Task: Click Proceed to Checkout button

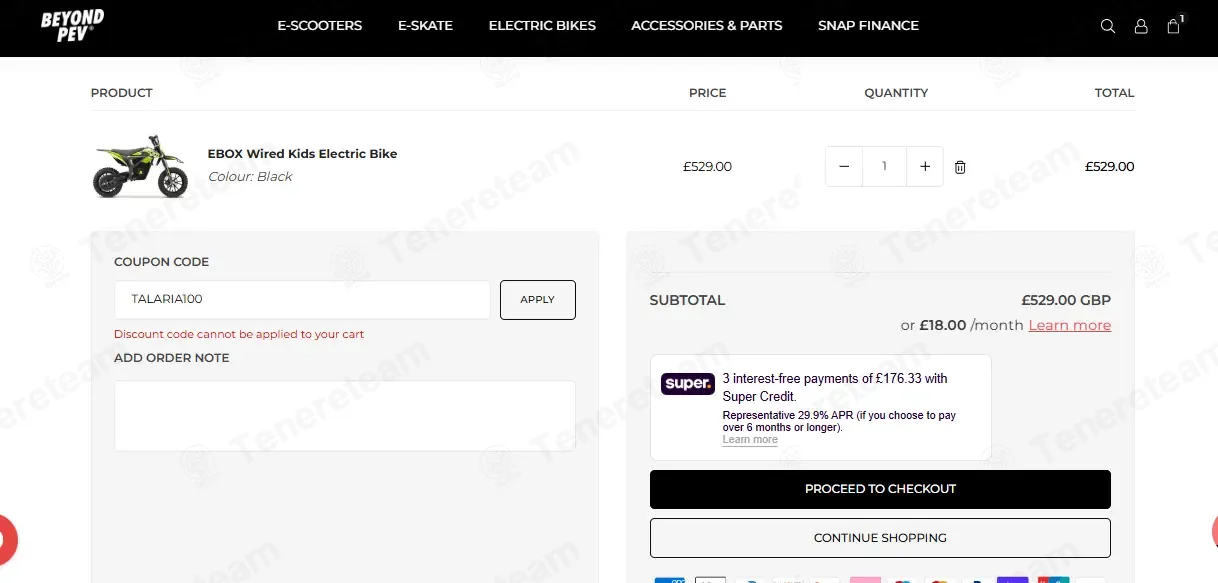Action: [880, 489]
